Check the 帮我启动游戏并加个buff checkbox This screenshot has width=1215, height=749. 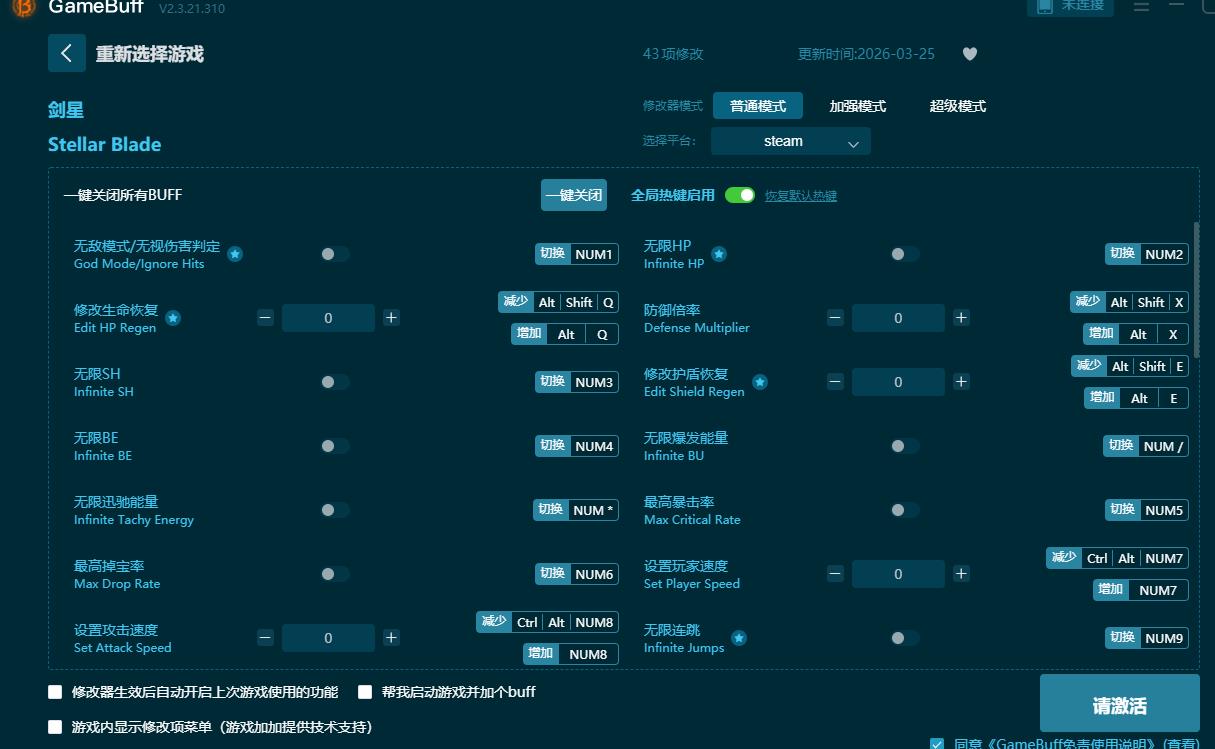[x=365, y=691]
